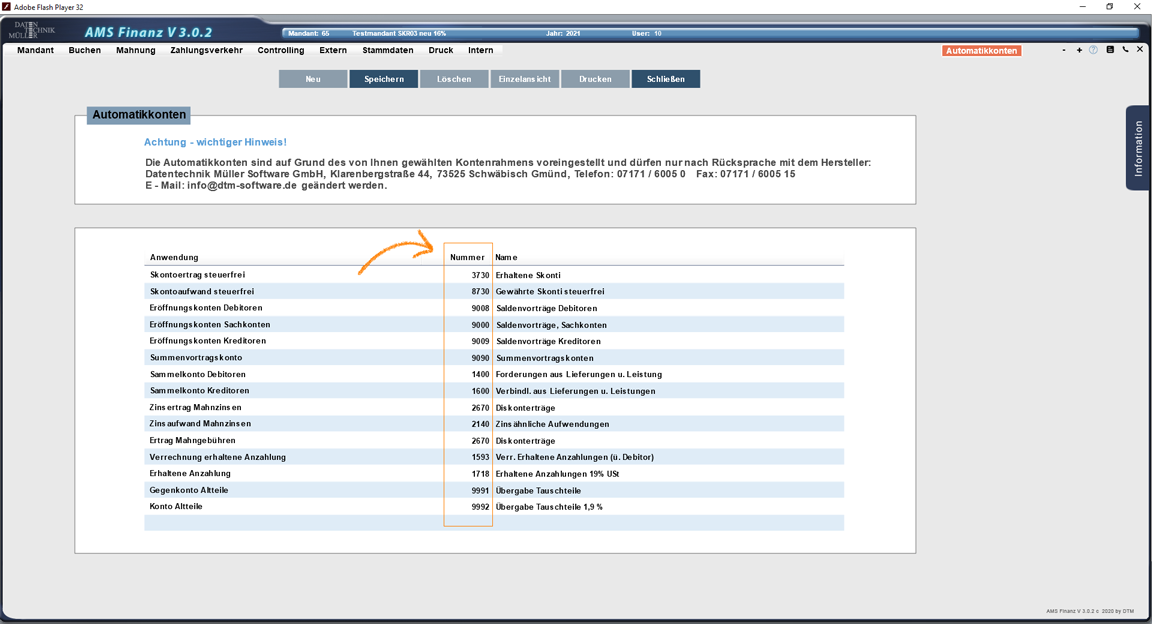This screenshot has width=1152, height=624.
Task: Open the Stammdaten menu
Action: 388,50
